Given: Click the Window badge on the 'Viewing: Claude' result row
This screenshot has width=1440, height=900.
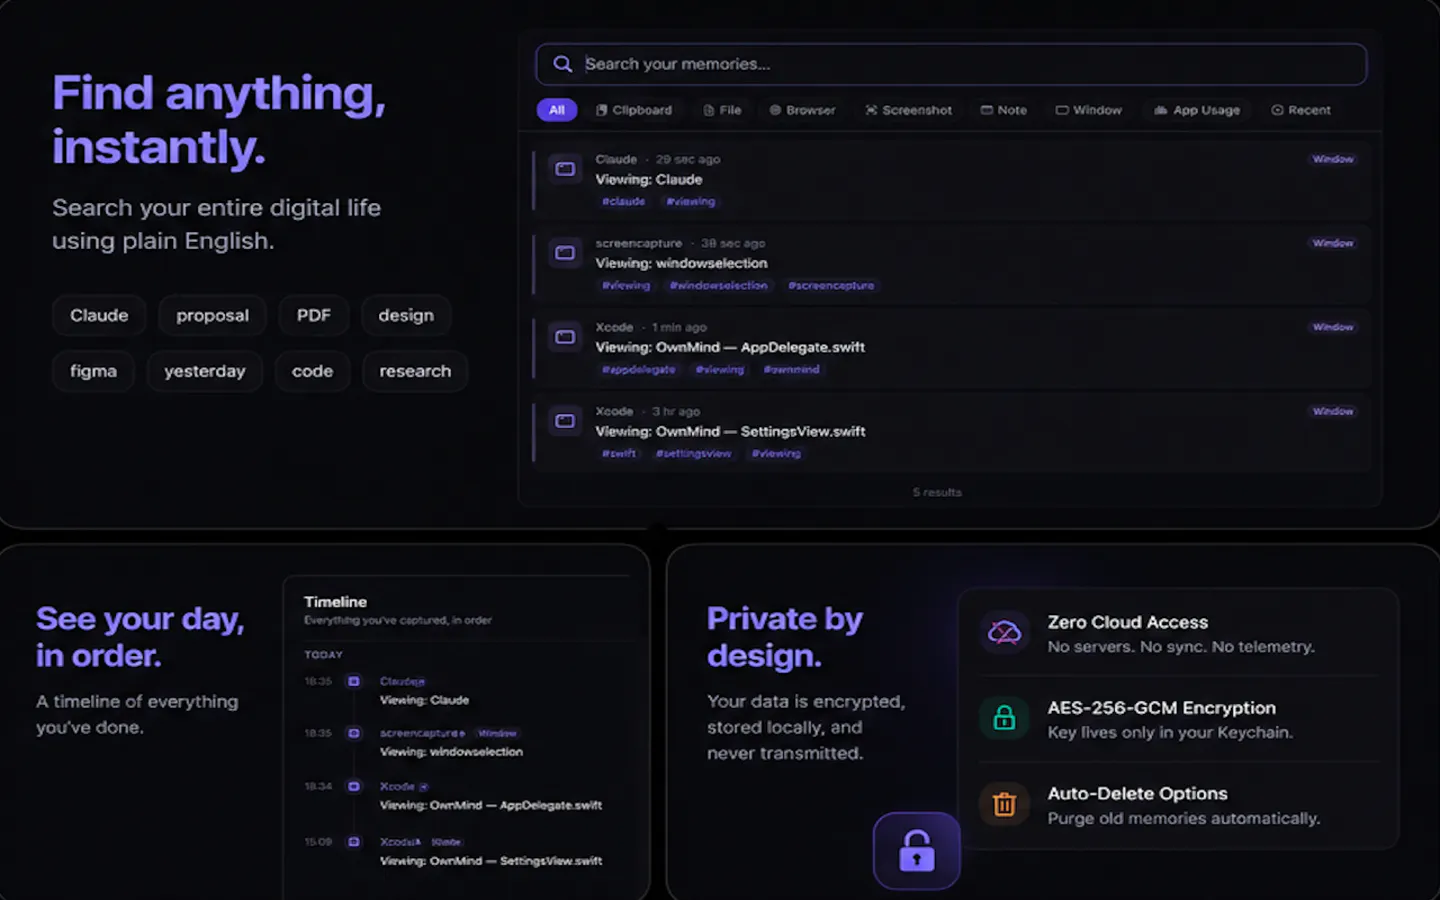Looking at the screenshot, I should (x=1333, y=159).
